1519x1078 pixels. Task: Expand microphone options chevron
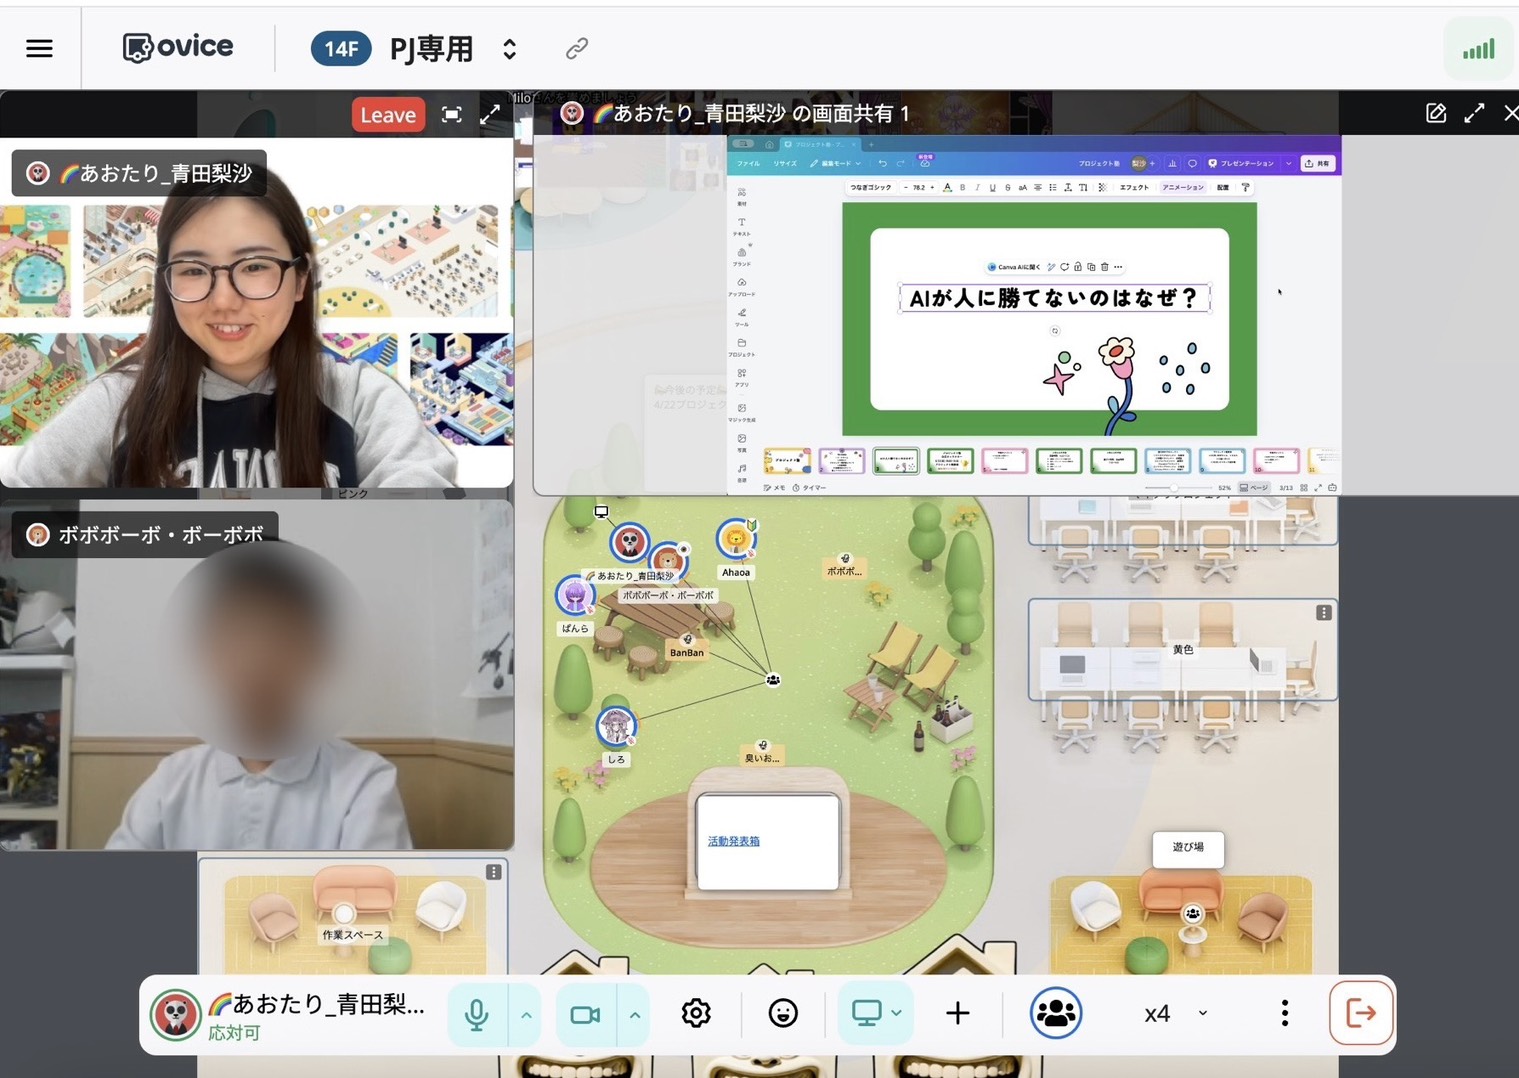[x=526, y=1014]
